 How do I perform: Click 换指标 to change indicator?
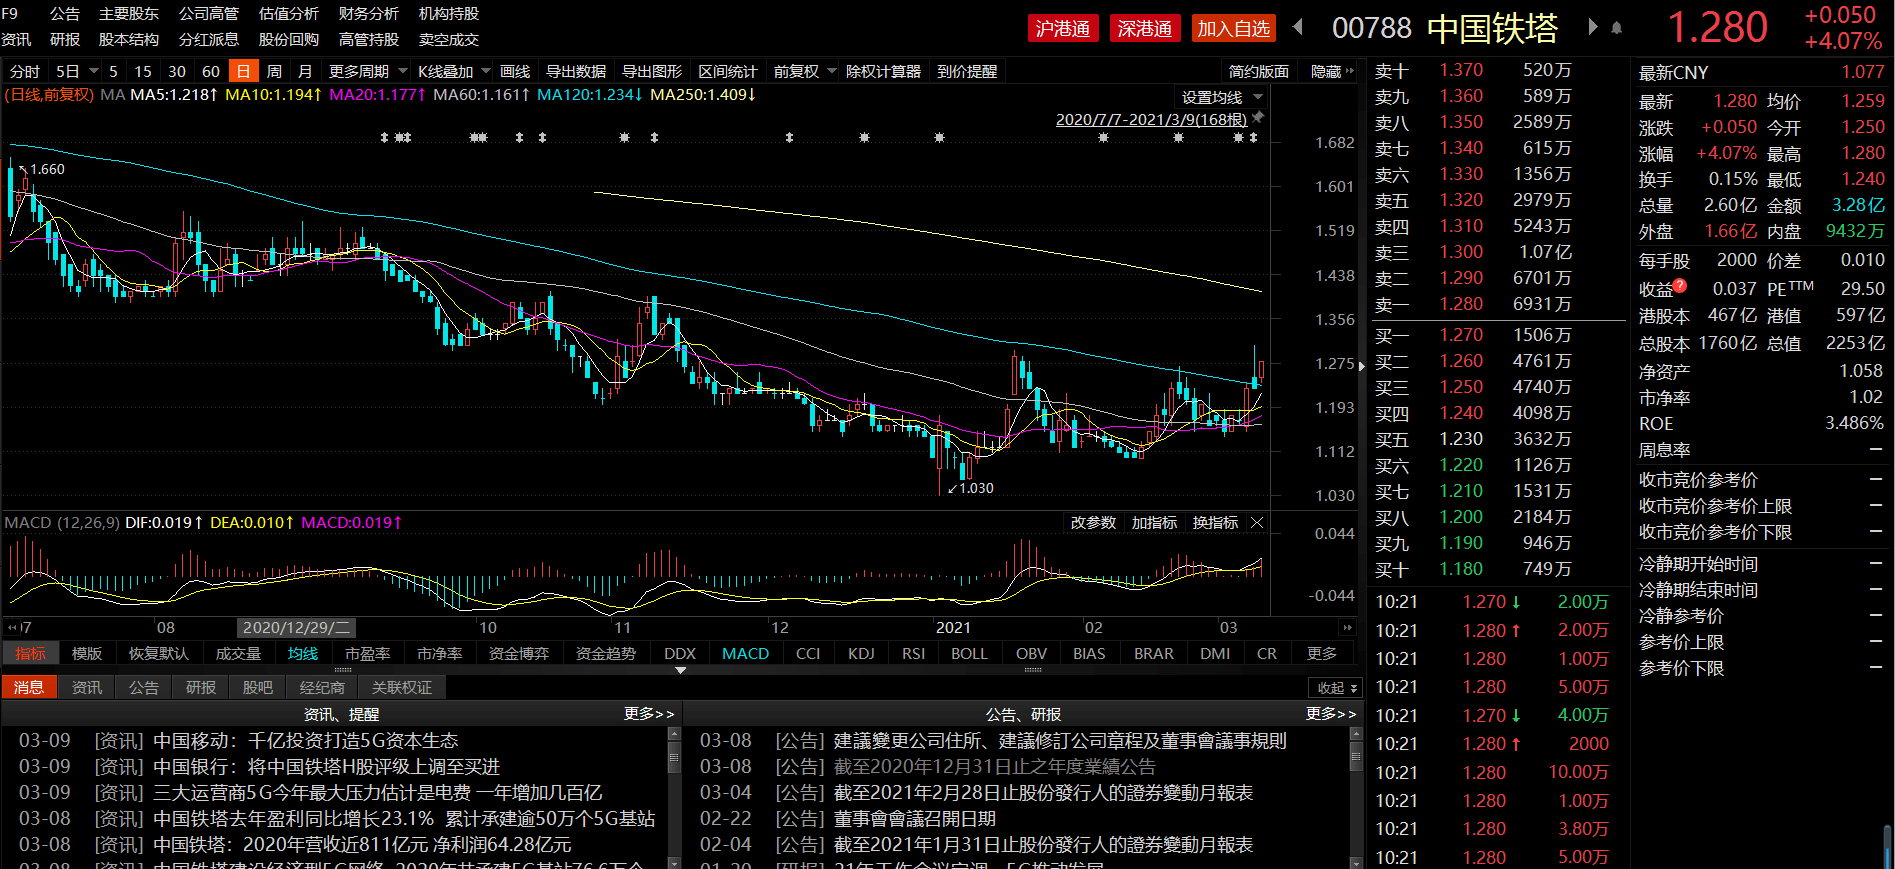click(1215, 523)
